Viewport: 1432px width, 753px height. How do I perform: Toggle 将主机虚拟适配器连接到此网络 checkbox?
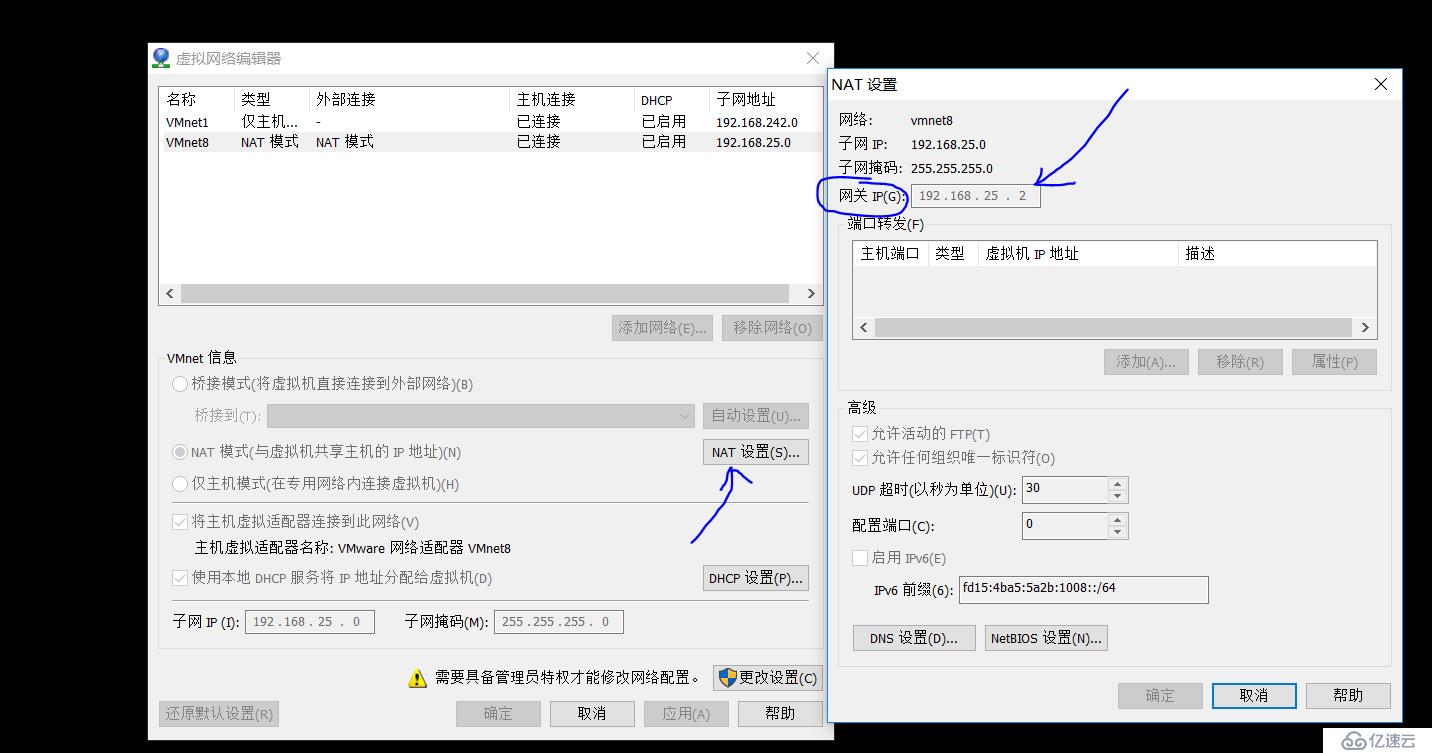180,521
